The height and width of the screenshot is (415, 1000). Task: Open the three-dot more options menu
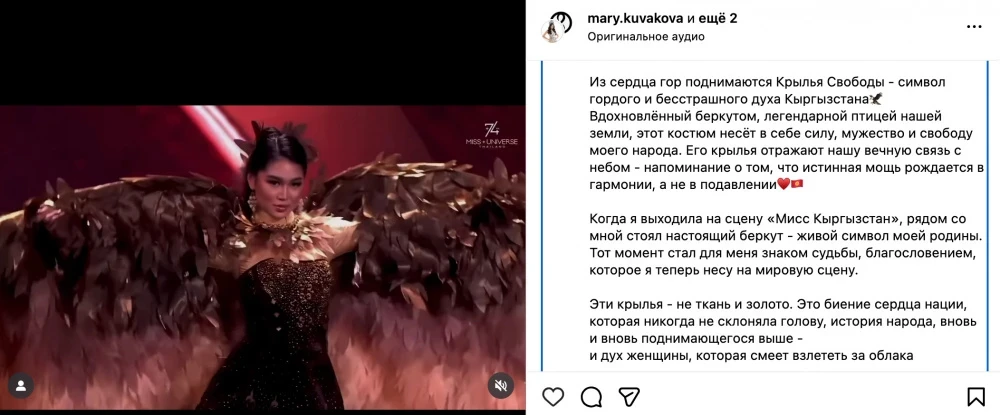click(x=974, y=27)
